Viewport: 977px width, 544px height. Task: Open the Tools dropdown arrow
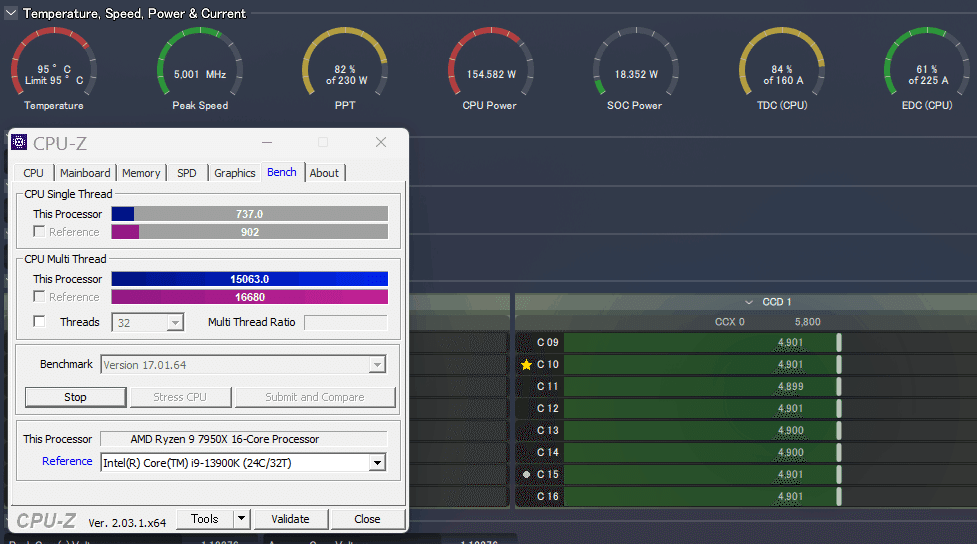pyautogui.click(x=242, y=518)
